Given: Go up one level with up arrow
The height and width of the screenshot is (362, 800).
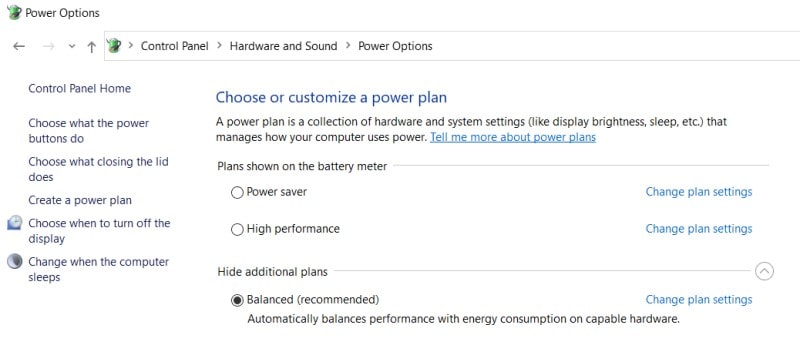Looking at the screenshot, I should (91, 47).
